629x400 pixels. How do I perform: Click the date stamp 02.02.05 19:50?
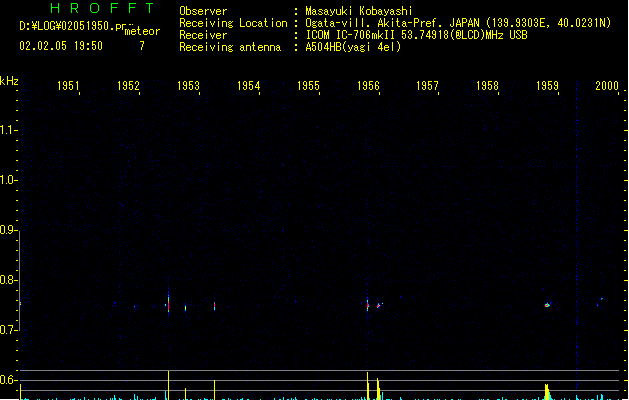pyautogui.click(x=61, y=46)
